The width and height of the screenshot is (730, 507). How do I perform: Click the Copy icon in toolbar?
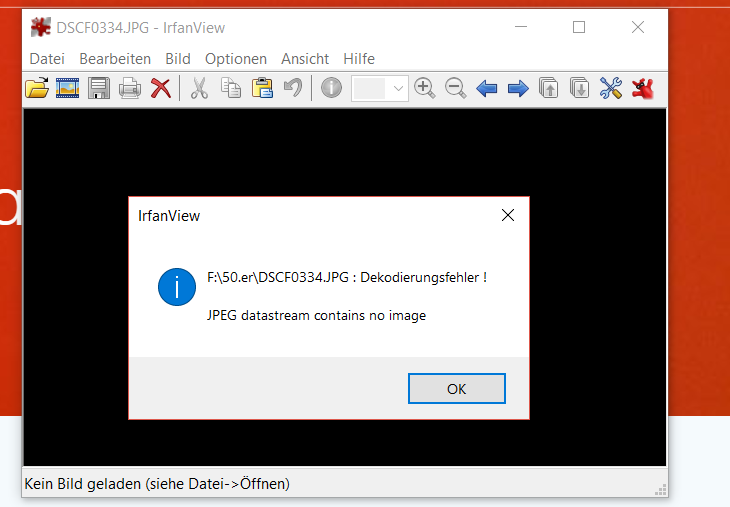(x=231, y=88)
